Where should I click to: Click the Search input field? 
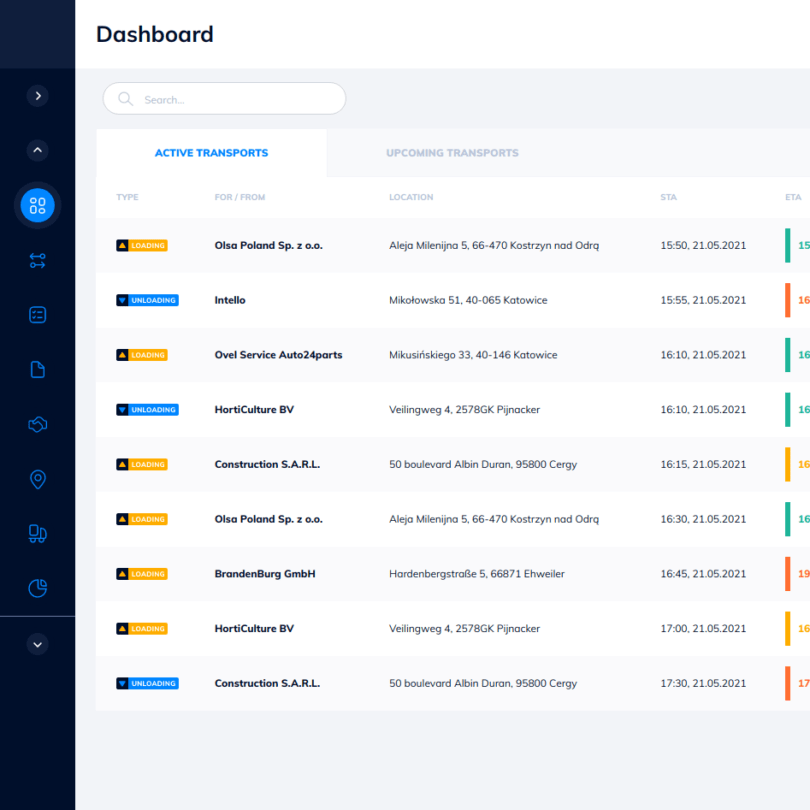pyautogui.click(x=224, y=99)
